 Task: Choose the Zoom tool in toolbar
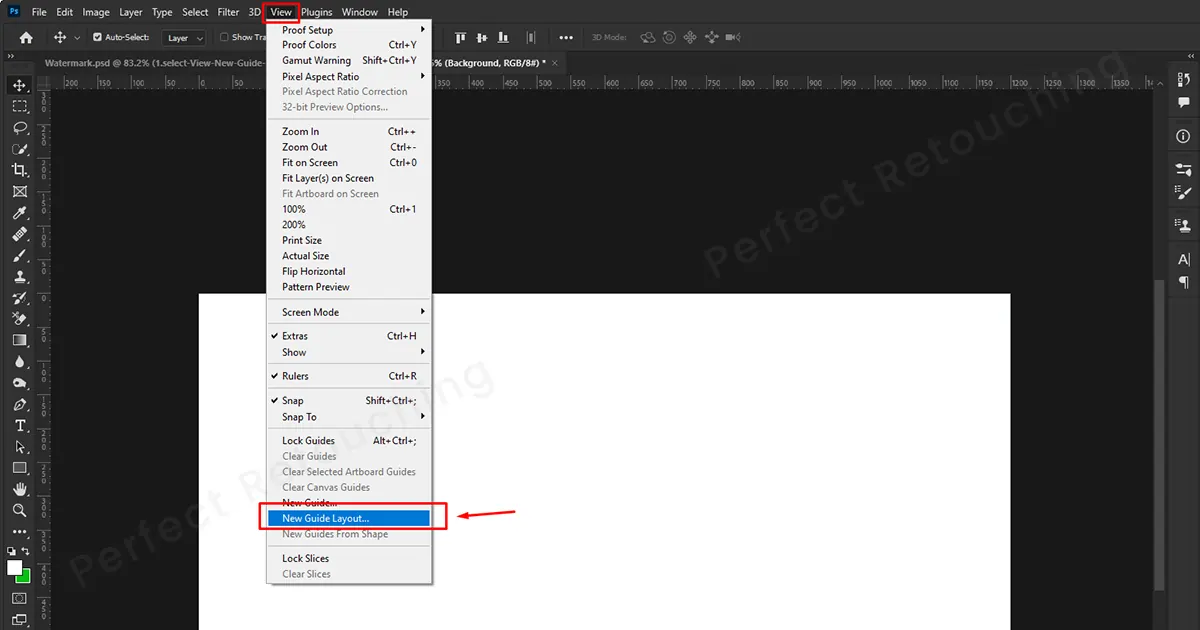19,510
